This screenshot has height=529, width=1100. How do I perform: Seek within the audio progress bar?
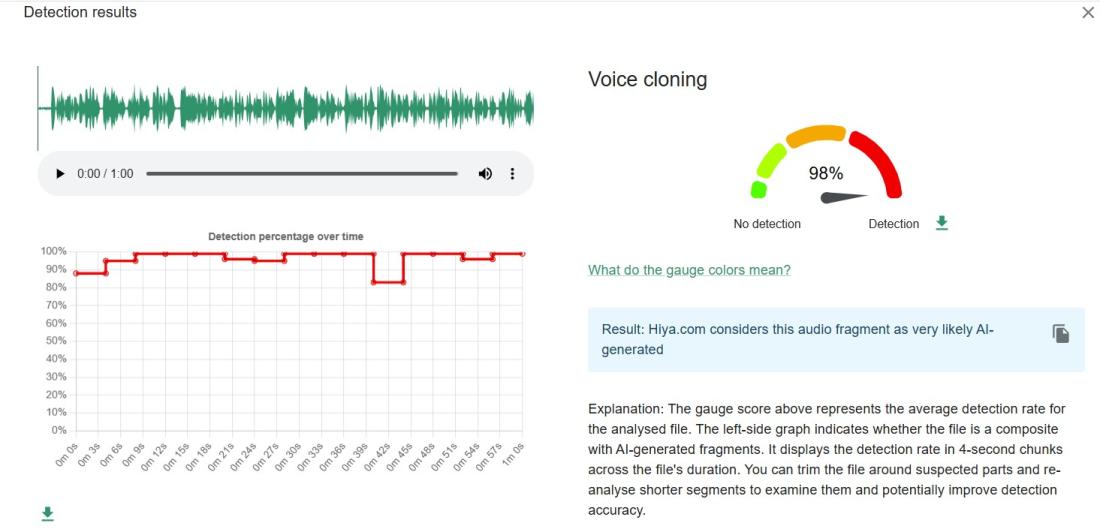301,174
